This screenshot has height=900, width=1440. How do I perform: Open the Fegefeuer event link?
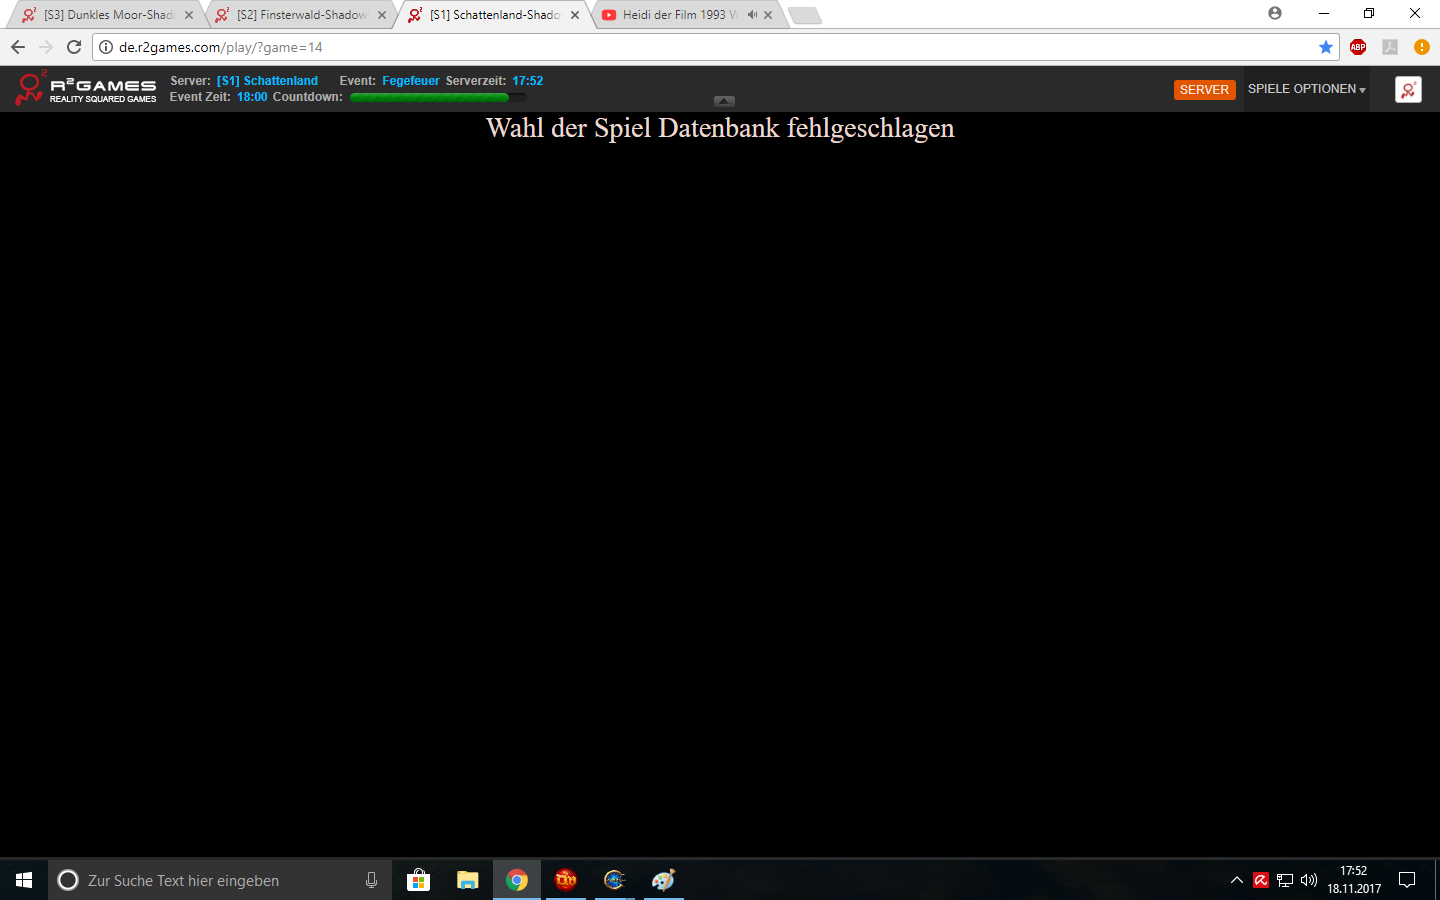pyautogui.click(x=410, y=81)
